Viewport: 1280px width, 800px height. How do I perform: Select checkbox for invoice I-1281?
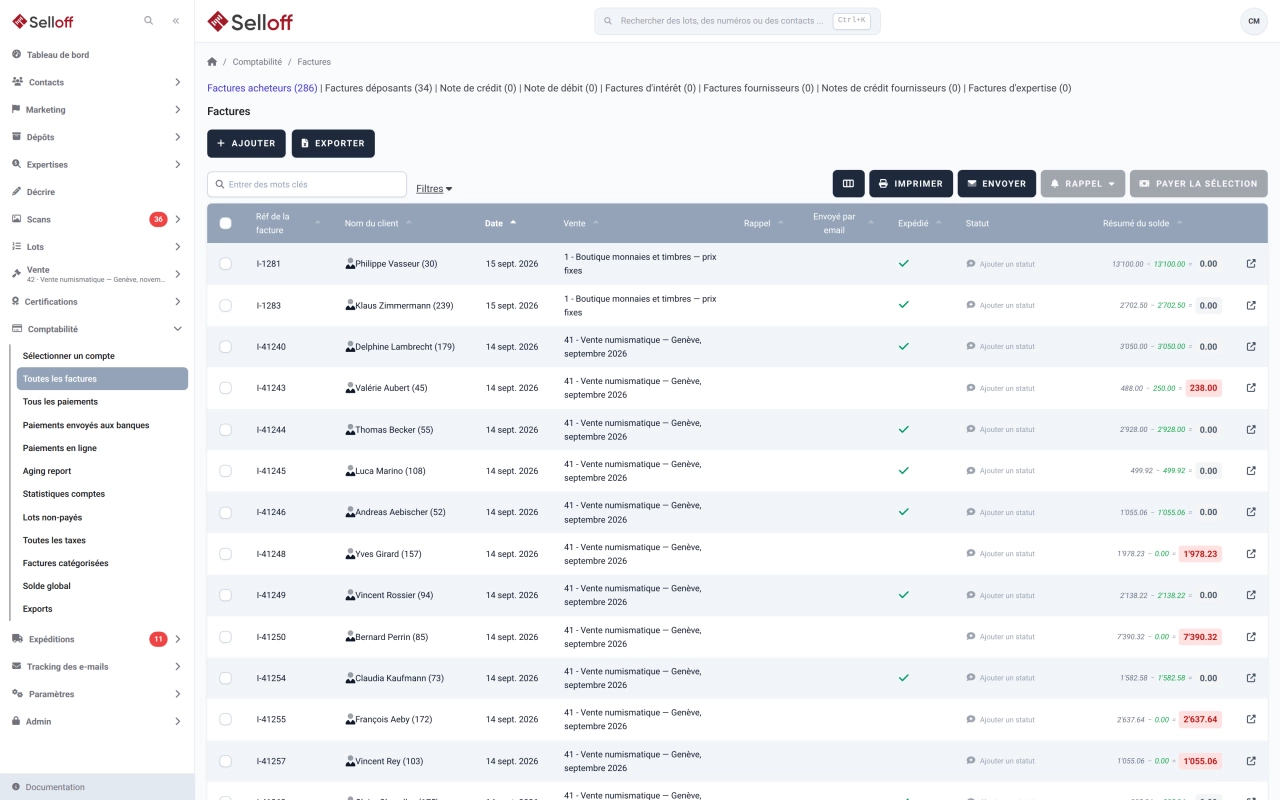(x=225, y=264)
